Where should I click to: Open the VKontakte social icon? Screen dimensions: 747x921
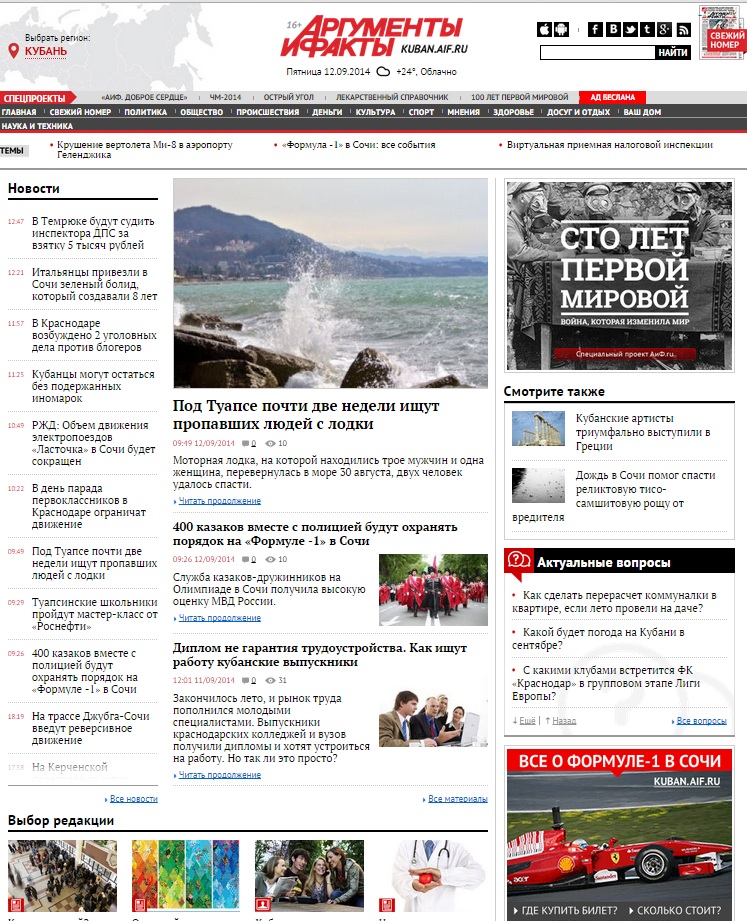[613, 29]
